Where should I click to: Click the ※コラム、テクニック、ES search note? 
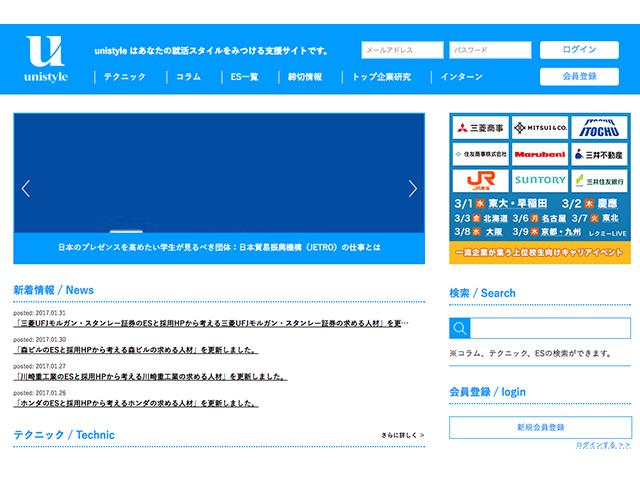[x=530, y=353]
